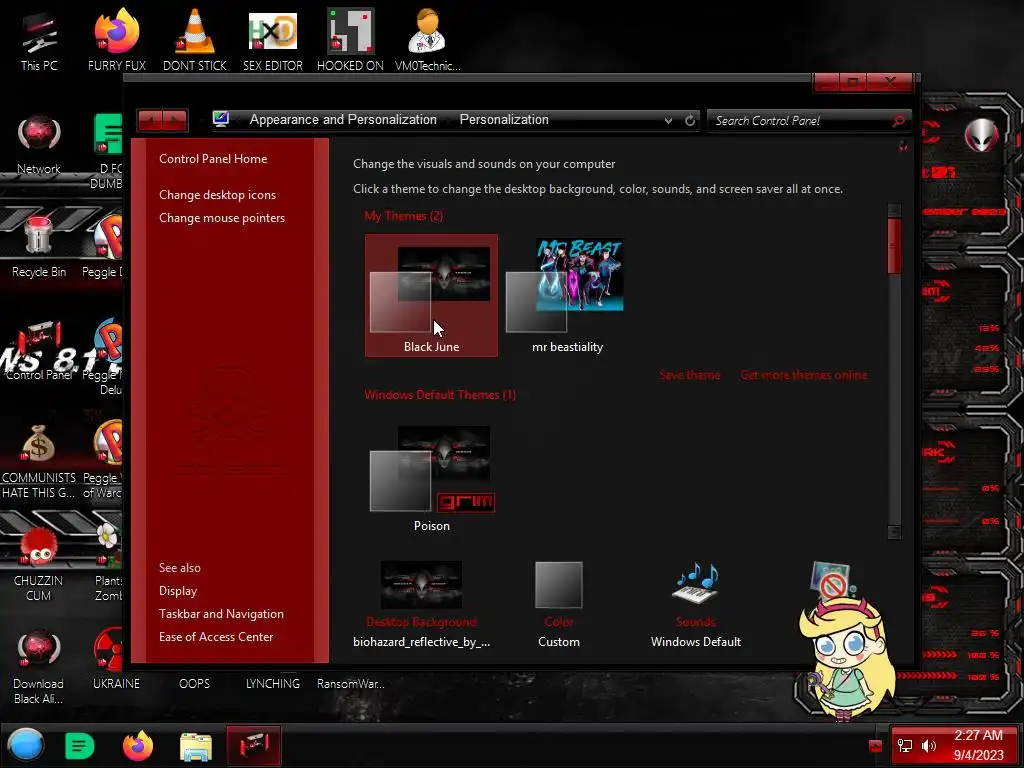Viewport: 1024px width, 768px height.
Task: Open the green notes app on taskbar
Action: pos(80,746)
